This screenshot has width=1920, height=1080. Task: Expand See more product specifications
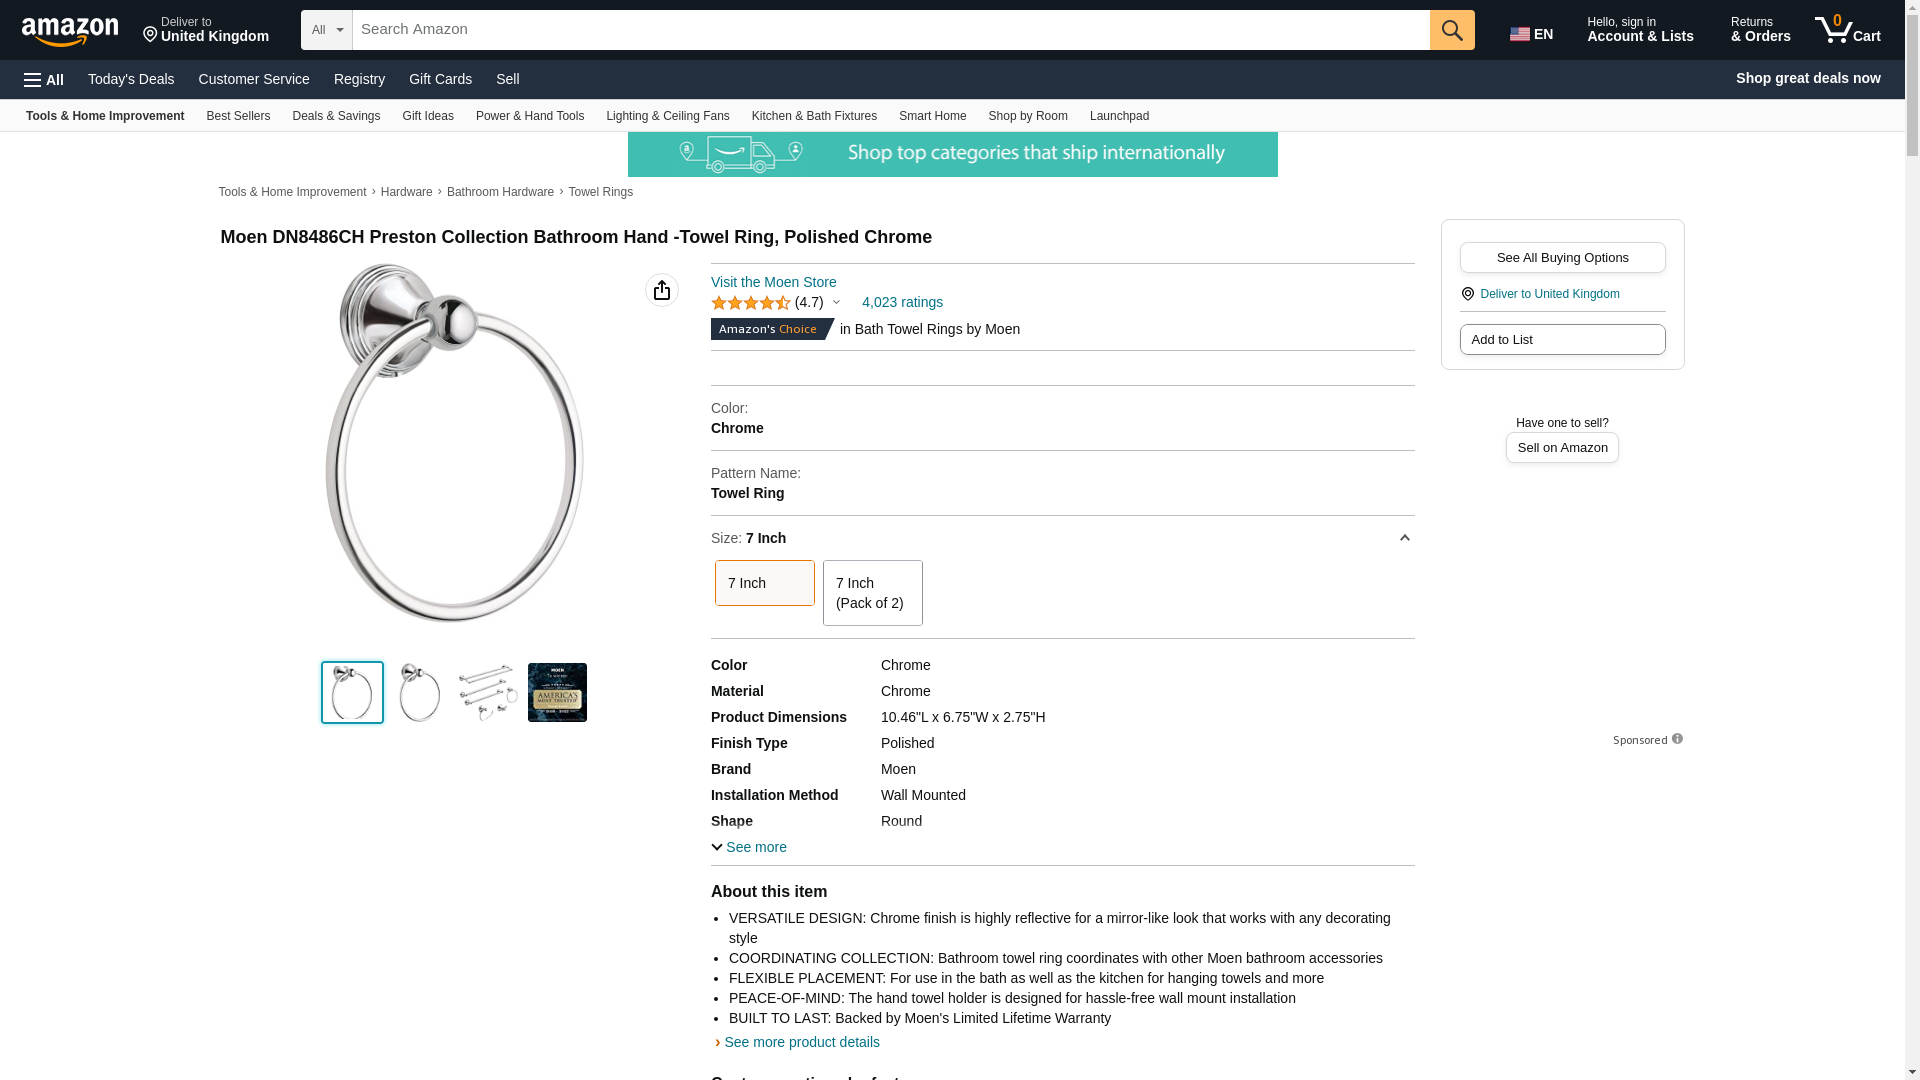pos(749,847)
